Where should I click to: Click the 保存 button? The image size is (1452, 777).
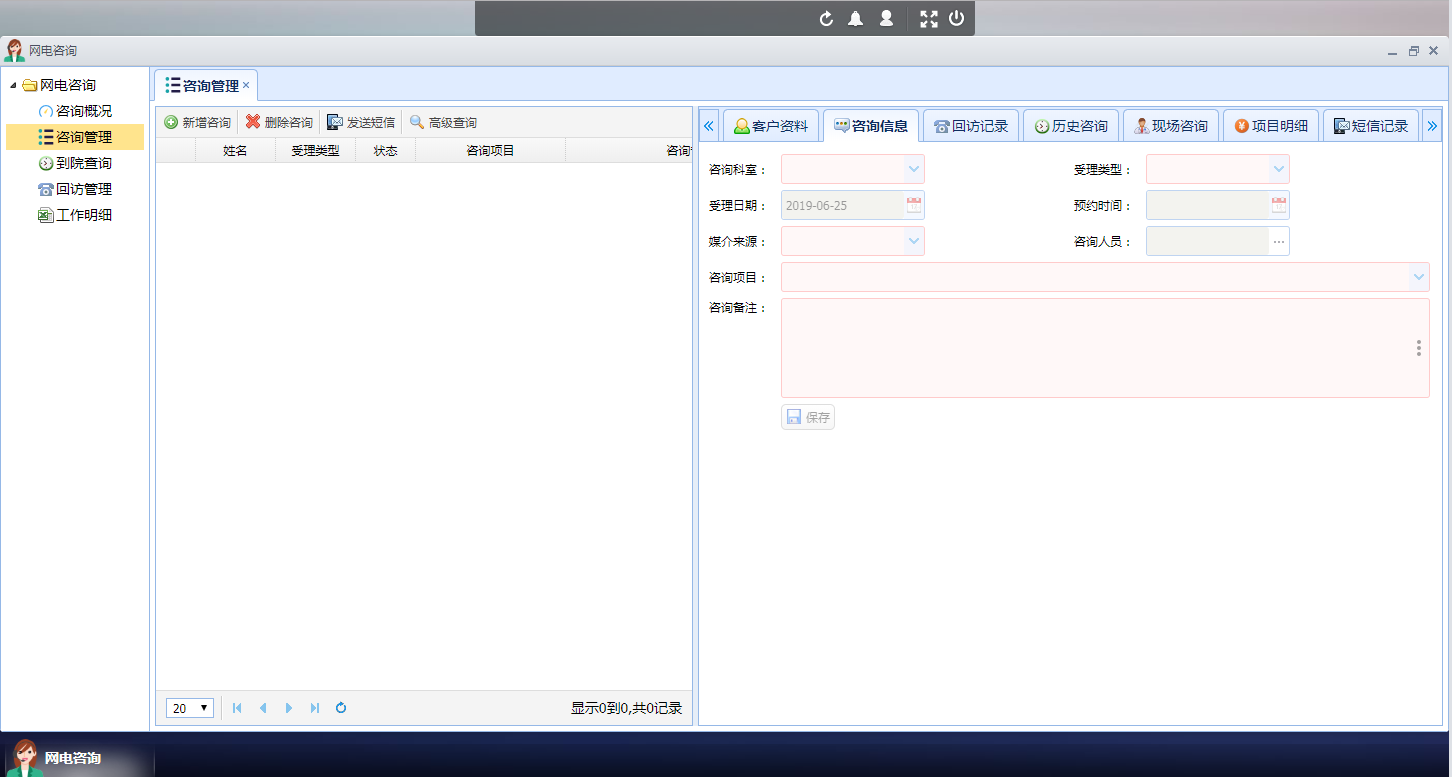808,417
